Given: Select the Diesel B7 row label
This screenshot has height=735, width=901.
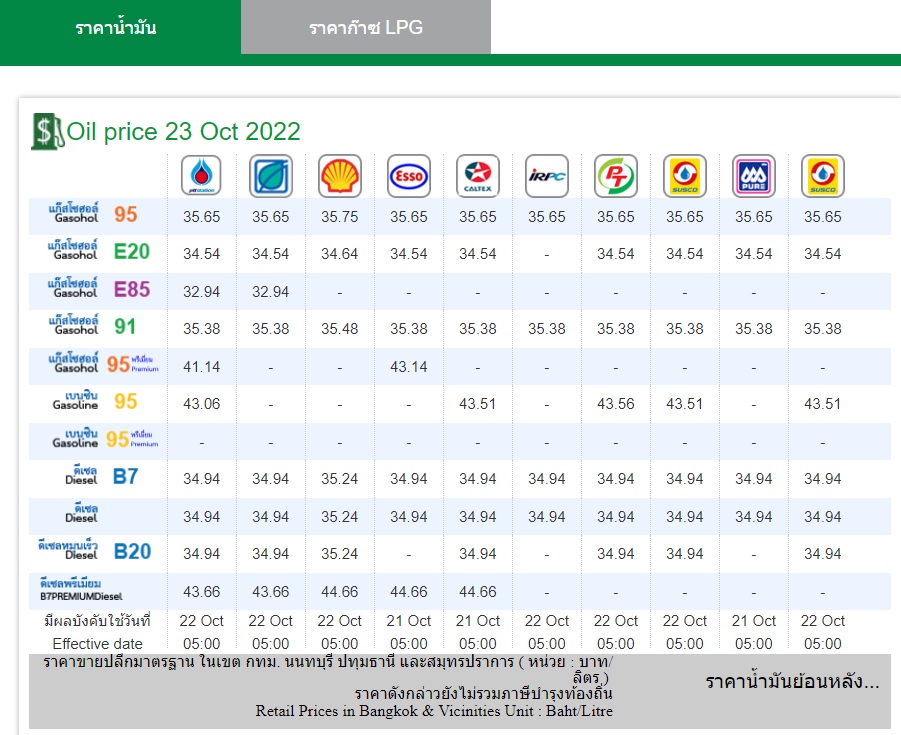Looking at the screenshot, I should (101, 476).
